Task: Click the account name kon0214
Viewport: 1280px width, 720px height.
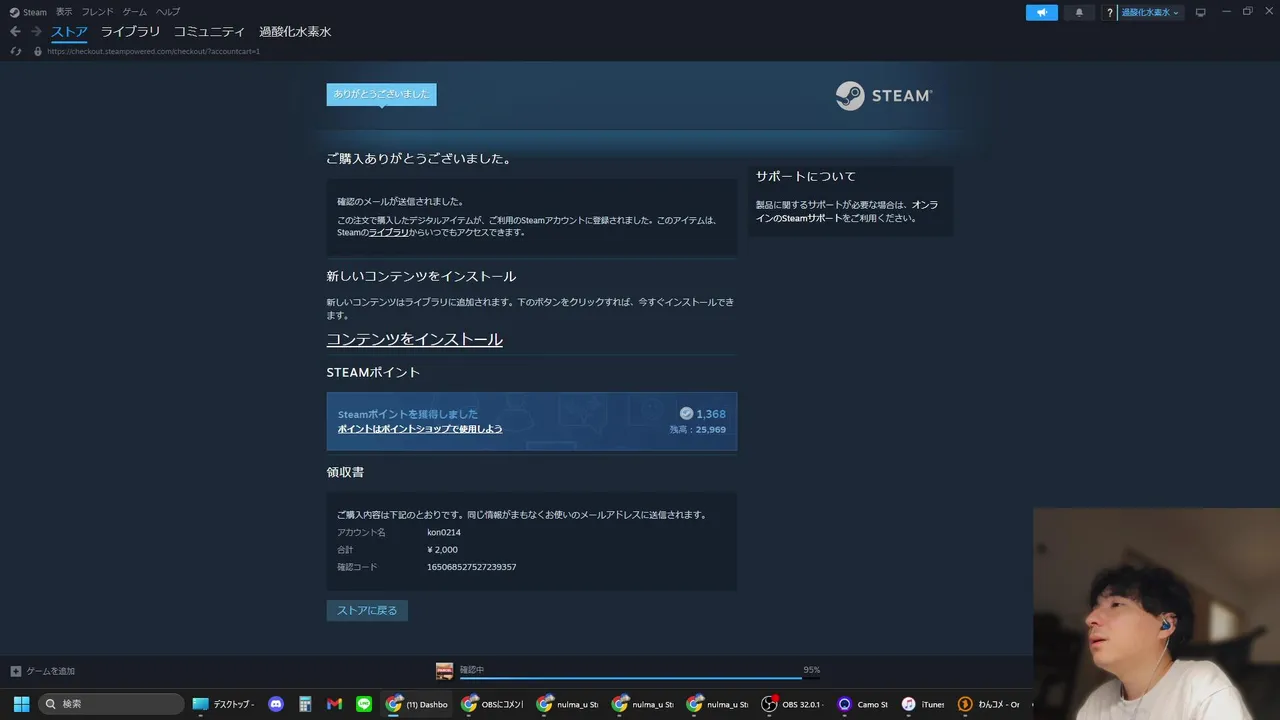Action: (444, 533)
